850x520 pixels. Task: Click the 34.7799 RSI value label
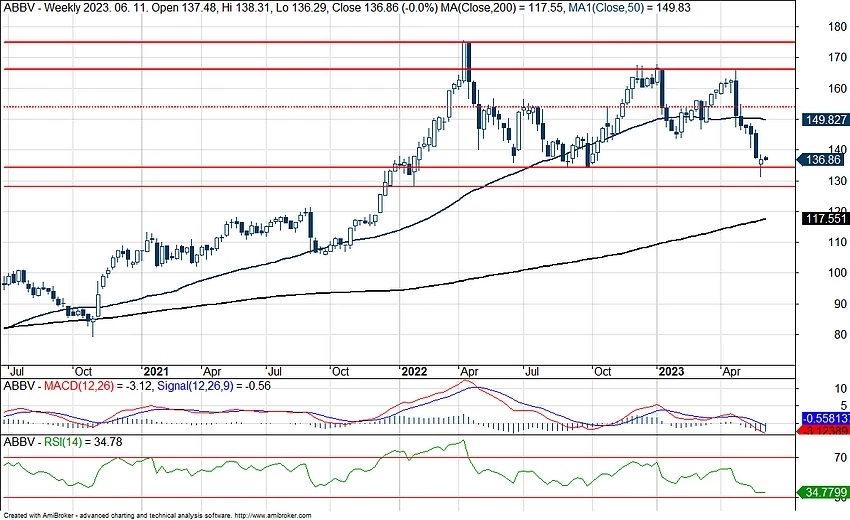point(824,492)
